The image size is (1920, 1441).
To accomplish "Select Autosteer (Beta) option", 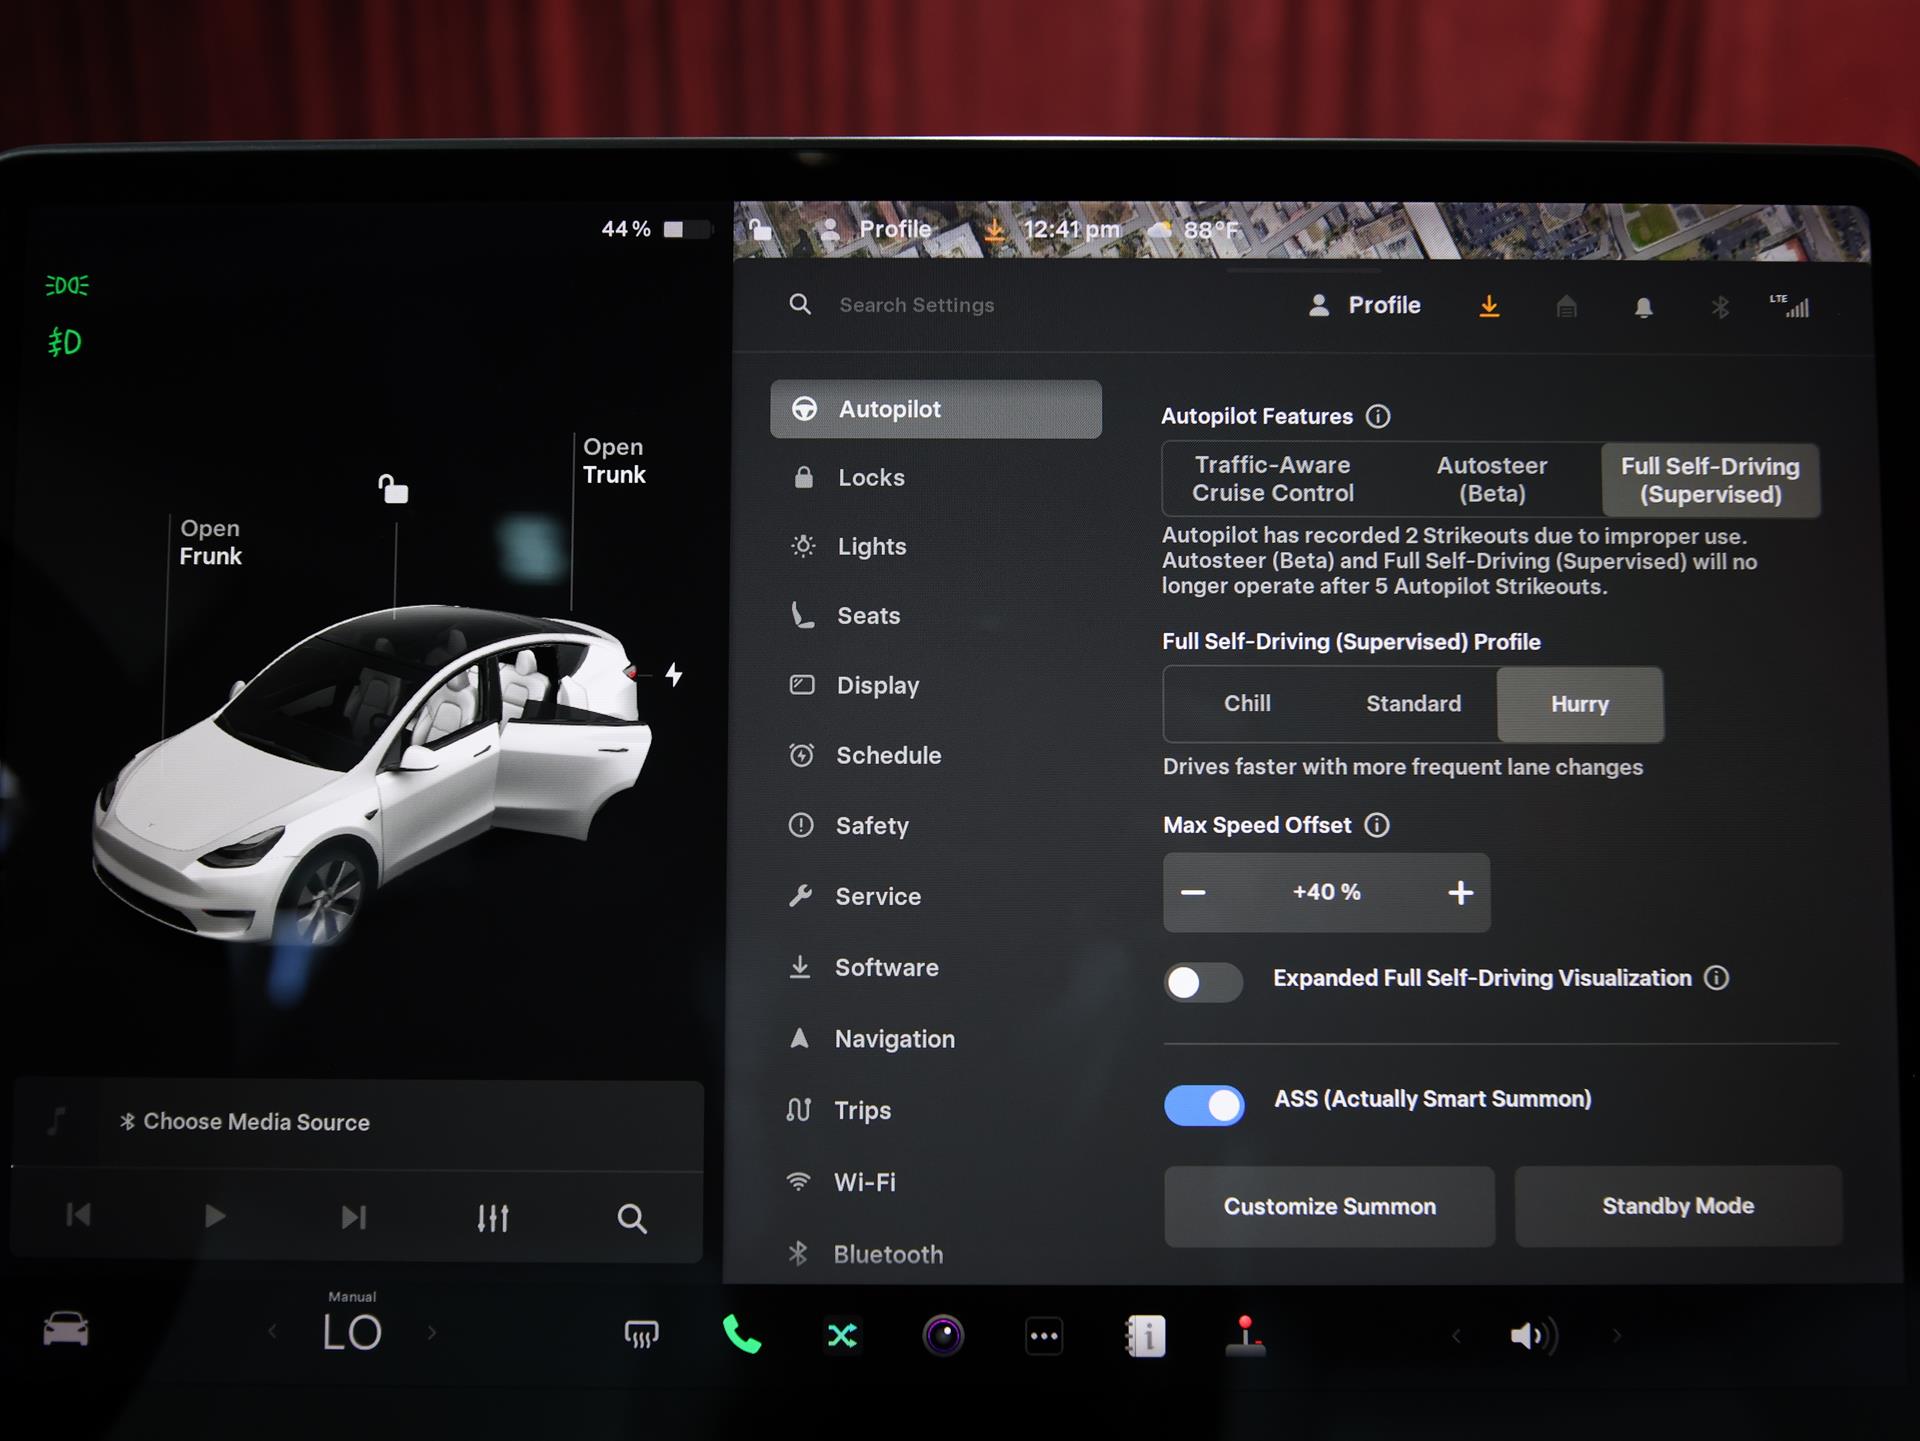I will [1491, 479].
